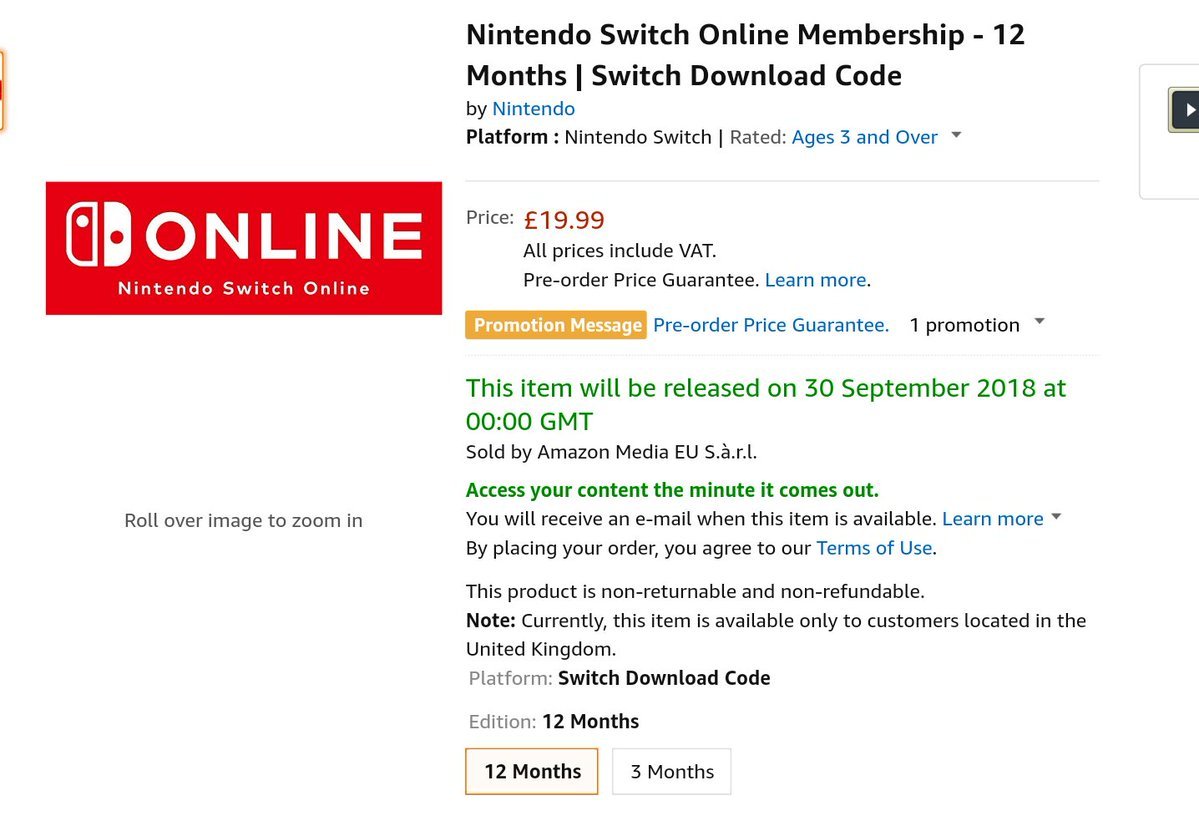Open the Terms of Use link
The height and width of the screenshot is (816, 1199).
(874, 548)
